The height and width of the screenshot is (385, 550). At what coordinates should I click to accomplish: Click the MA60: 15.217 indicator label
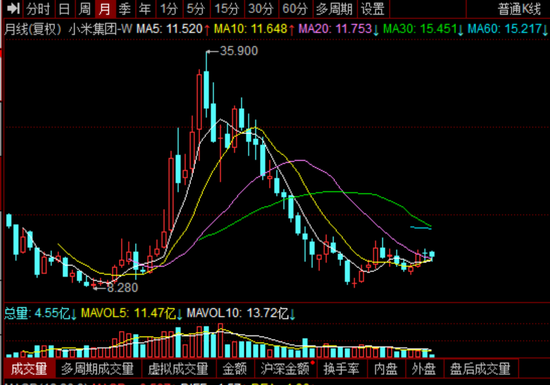508,29
